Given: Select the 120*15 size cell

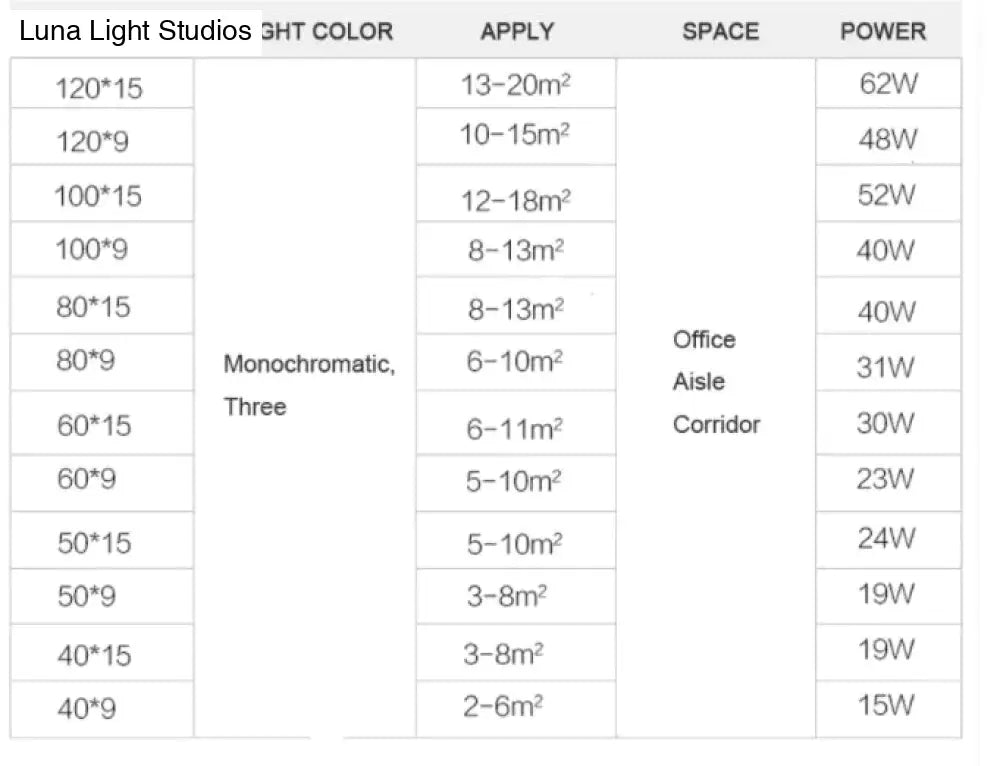Looking at the screenshot, I should tap(102, 84).
